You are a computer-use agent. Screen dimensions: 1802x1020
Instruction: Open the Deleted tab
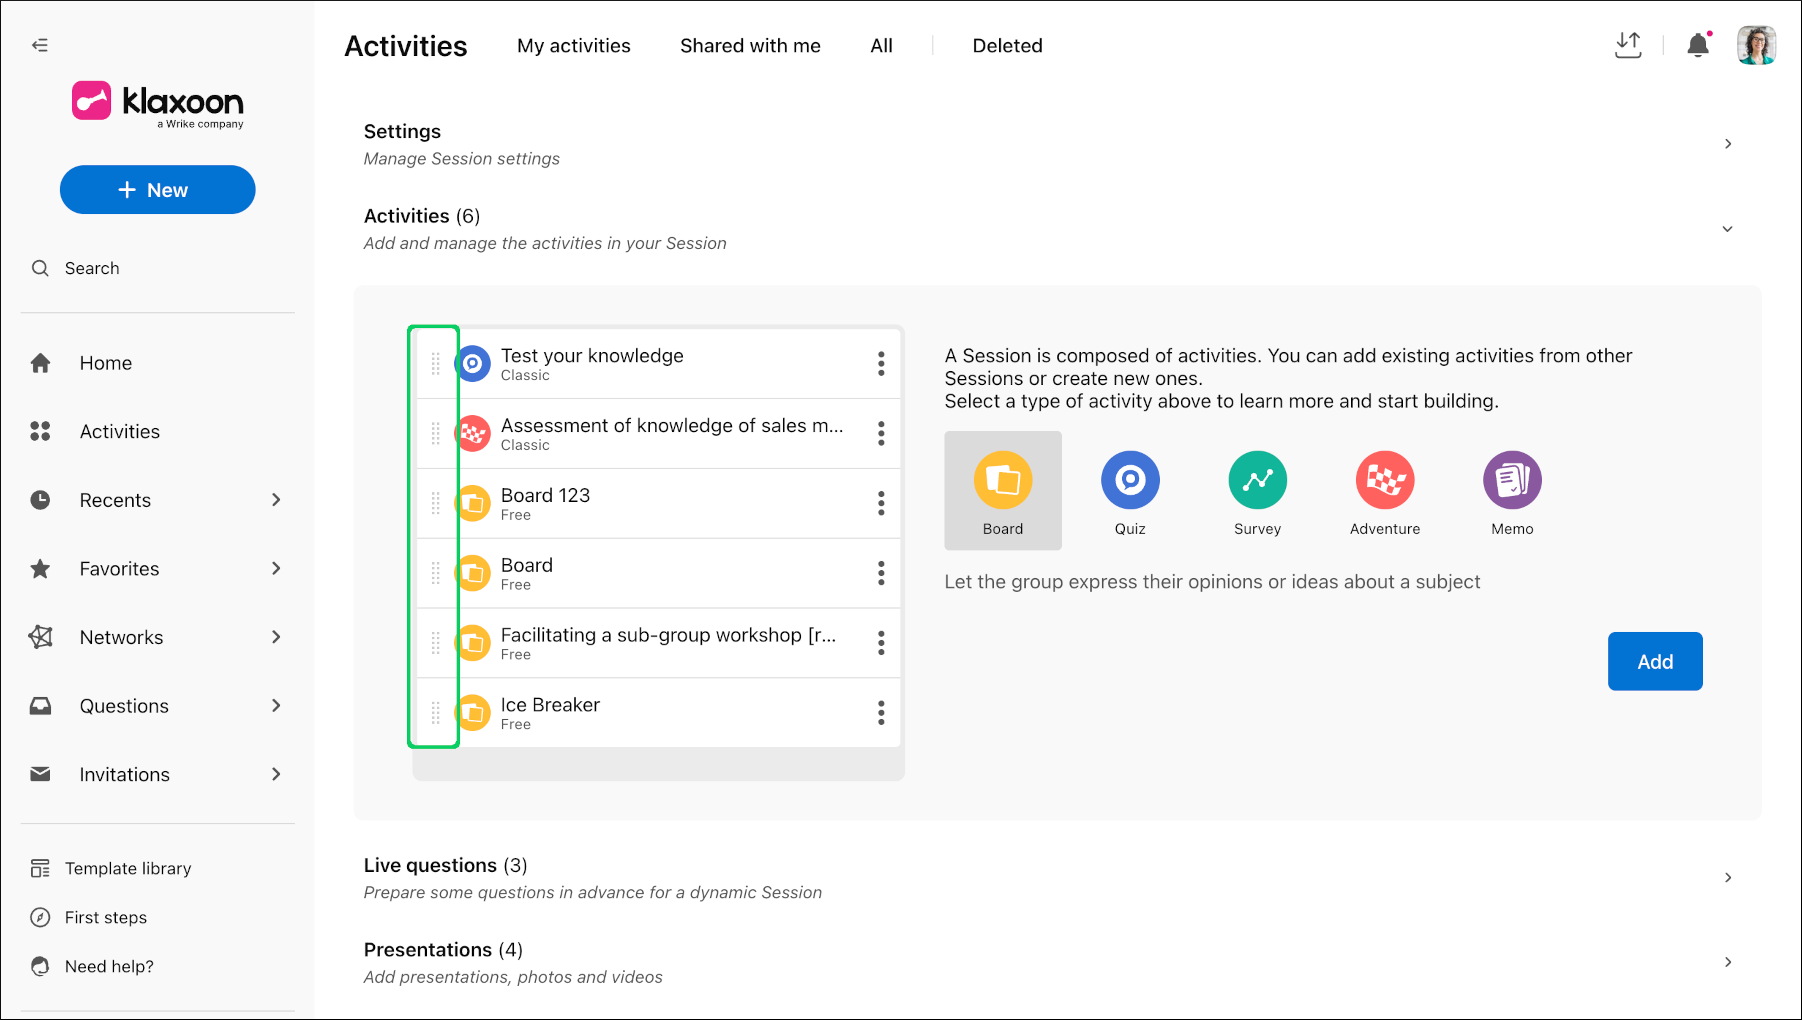click(x=1007, y=46)
